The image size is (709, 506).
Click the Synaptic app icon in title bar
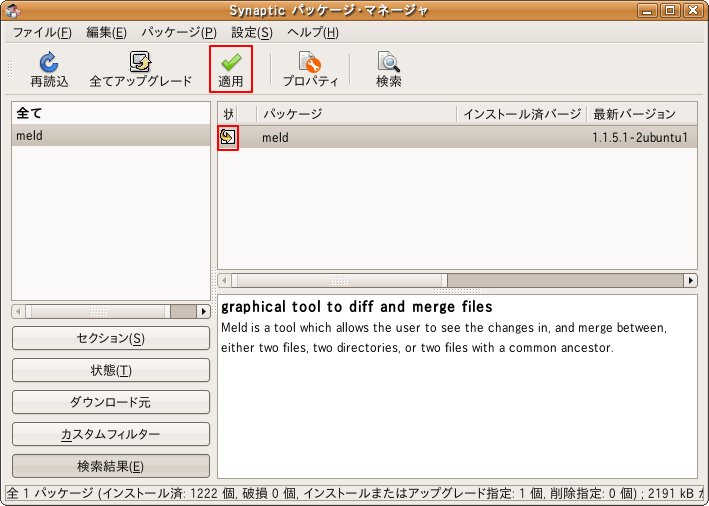coord(12,10)
